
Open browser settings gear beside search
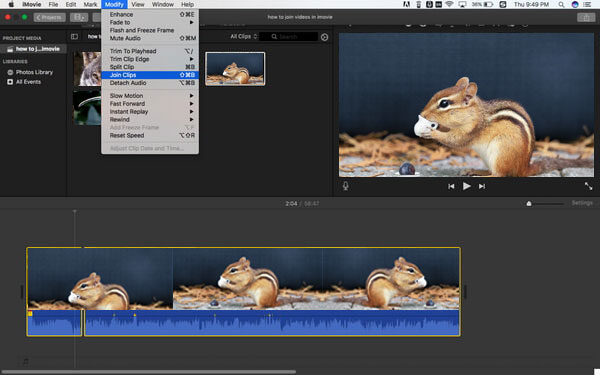coord(324,37)
